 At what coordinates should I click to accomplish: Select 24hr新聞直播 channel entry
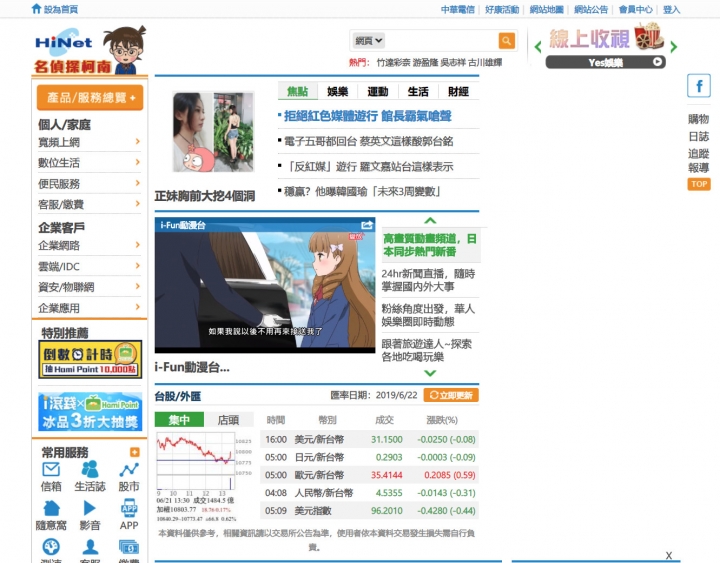pos(429,280)
